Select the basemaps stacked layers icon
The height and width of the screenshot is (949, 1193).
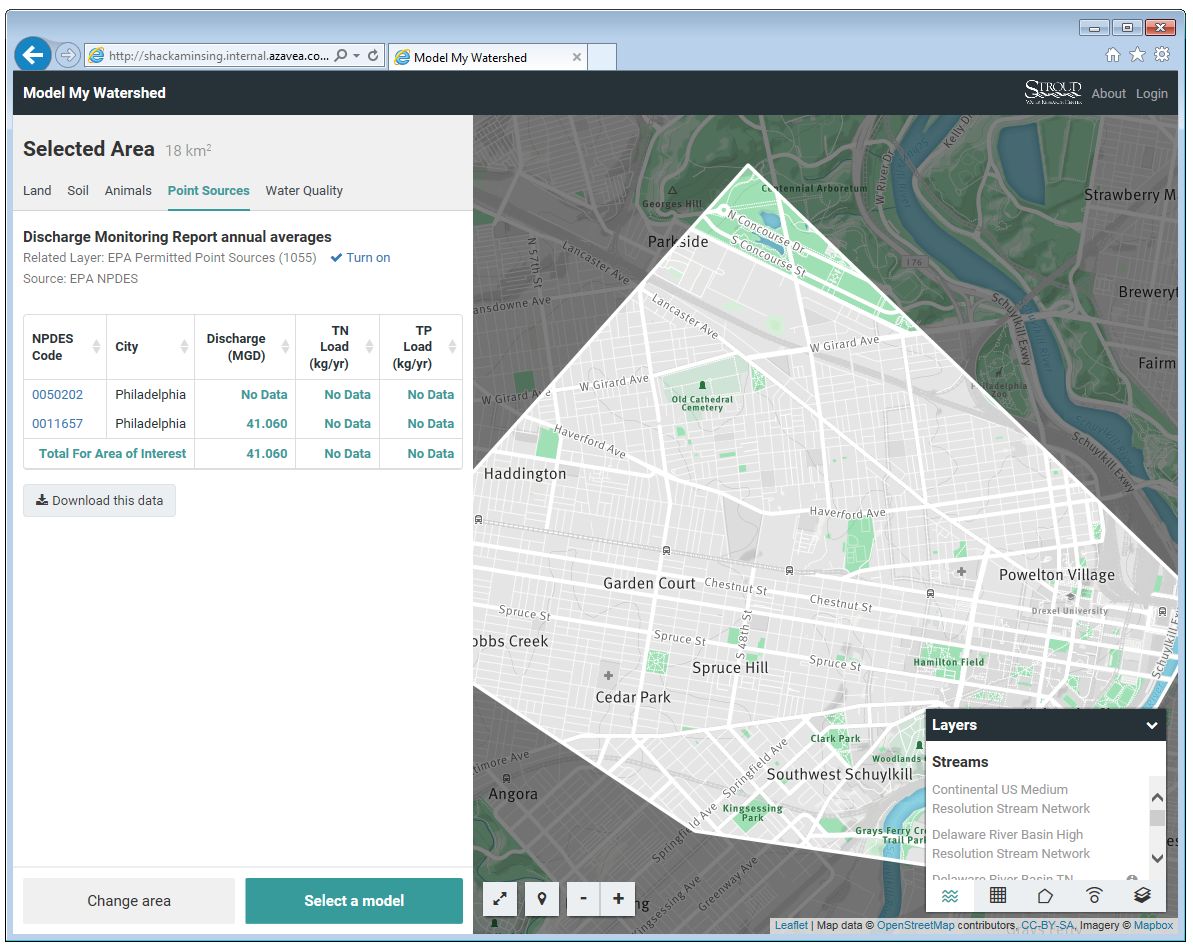click(x=1142, y=896)
